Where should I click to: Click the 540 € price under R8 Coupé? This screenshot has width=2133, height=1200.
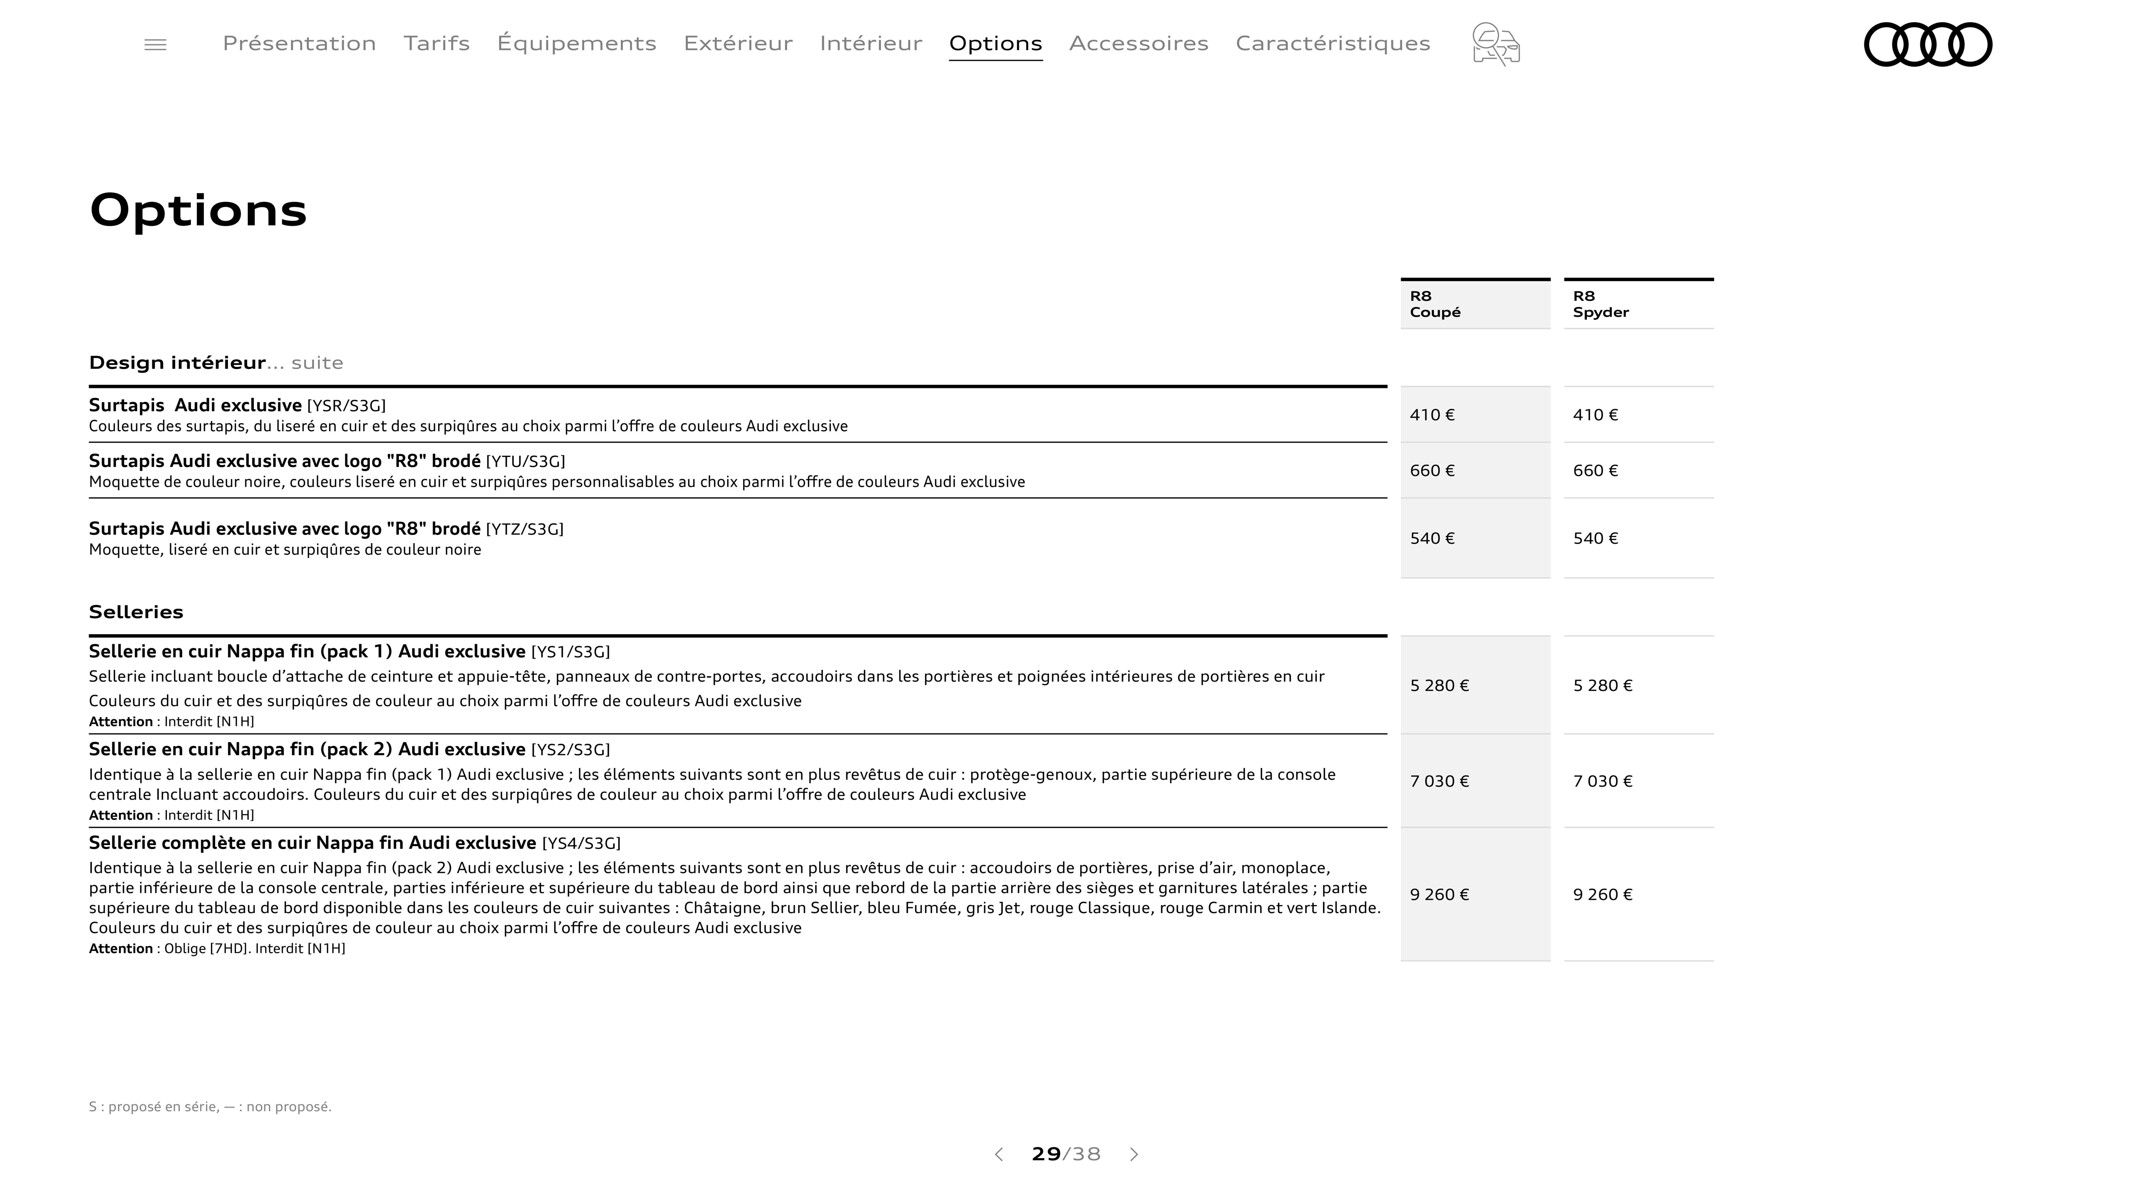coord(1432,539)
